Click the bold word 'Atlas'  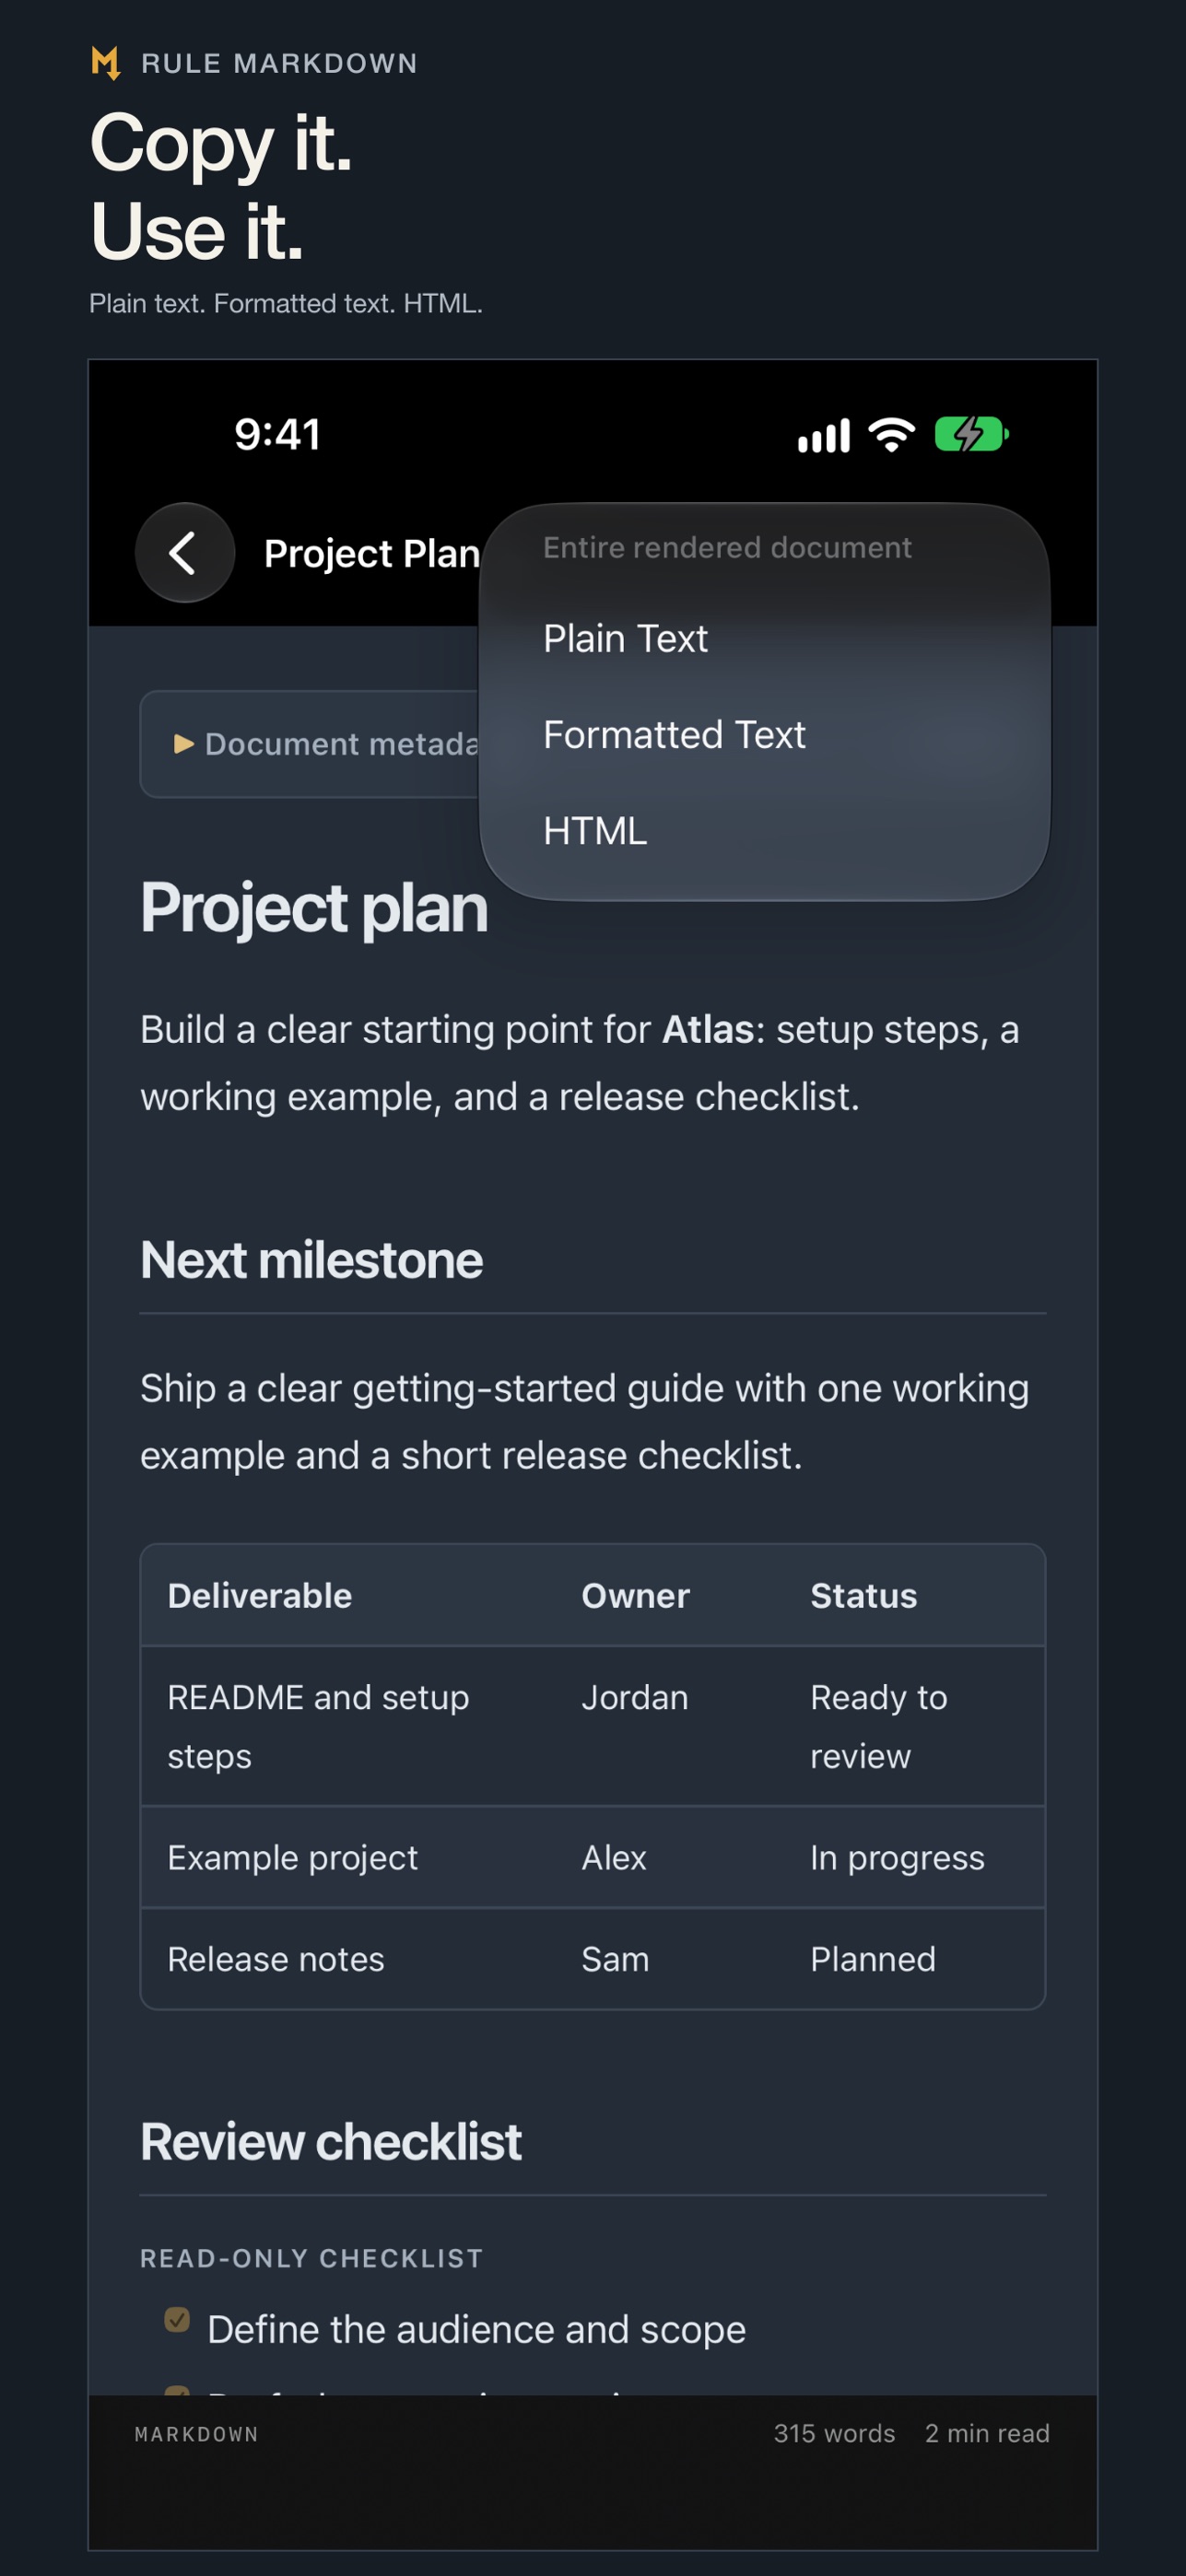[708, 1030]
